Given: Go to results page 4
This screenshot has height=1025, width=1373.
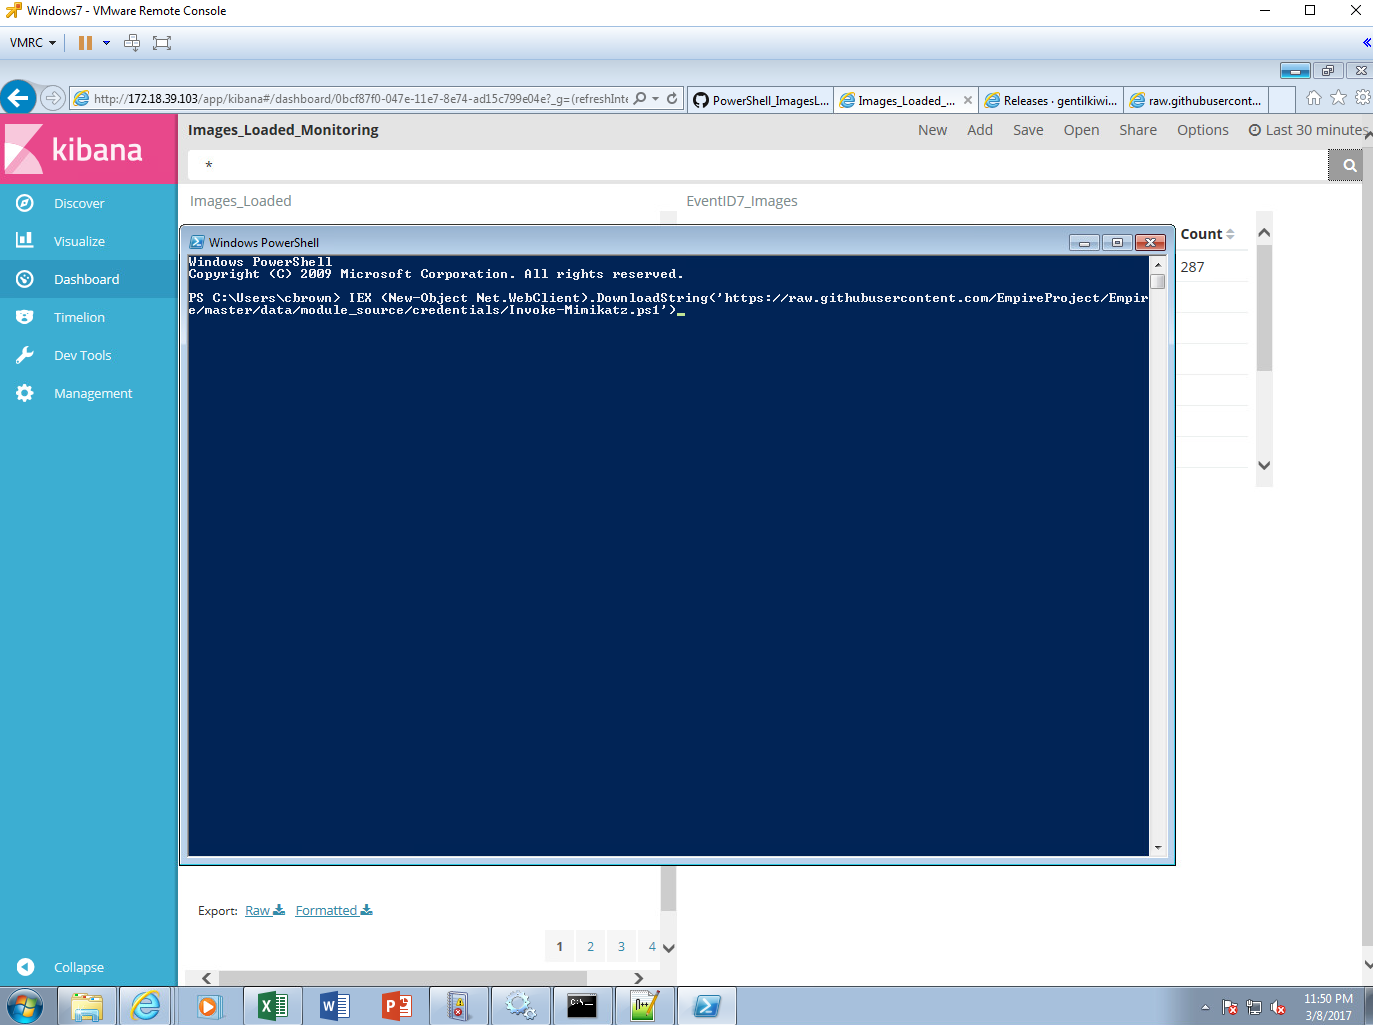Looking at the screenshot, I should (651, 946).
